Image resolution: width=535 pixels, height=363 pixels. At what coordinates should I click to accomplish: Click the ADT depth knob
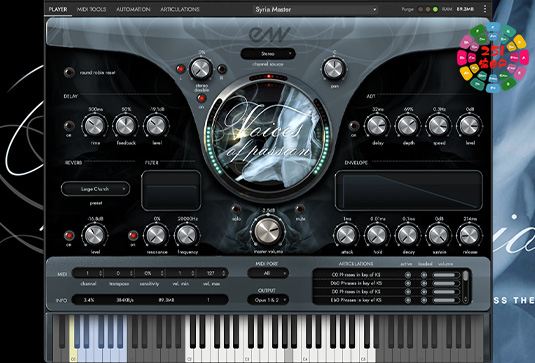point(408,126)
